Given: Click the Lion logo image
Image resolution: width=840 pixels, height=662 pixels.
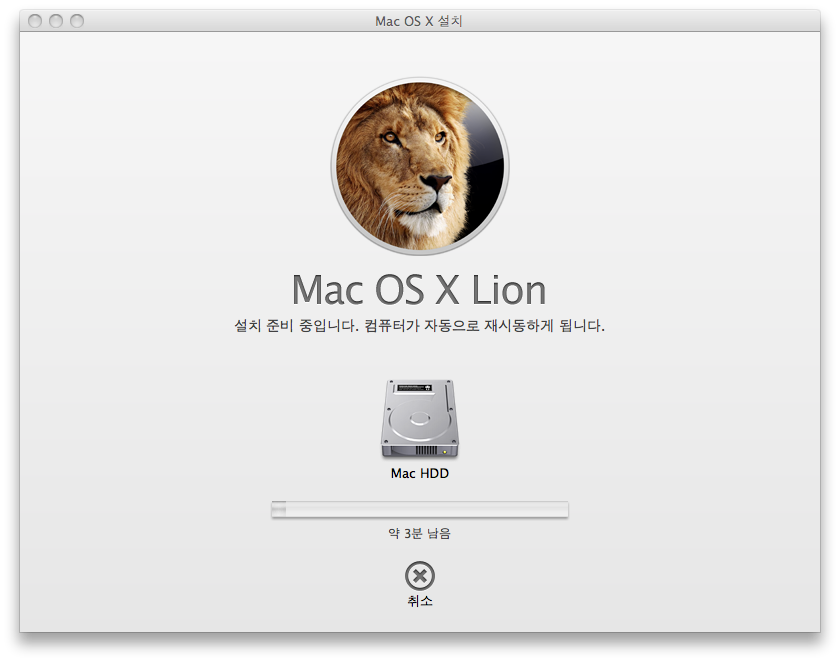Looking at the screenshot, I should point(419,166).
